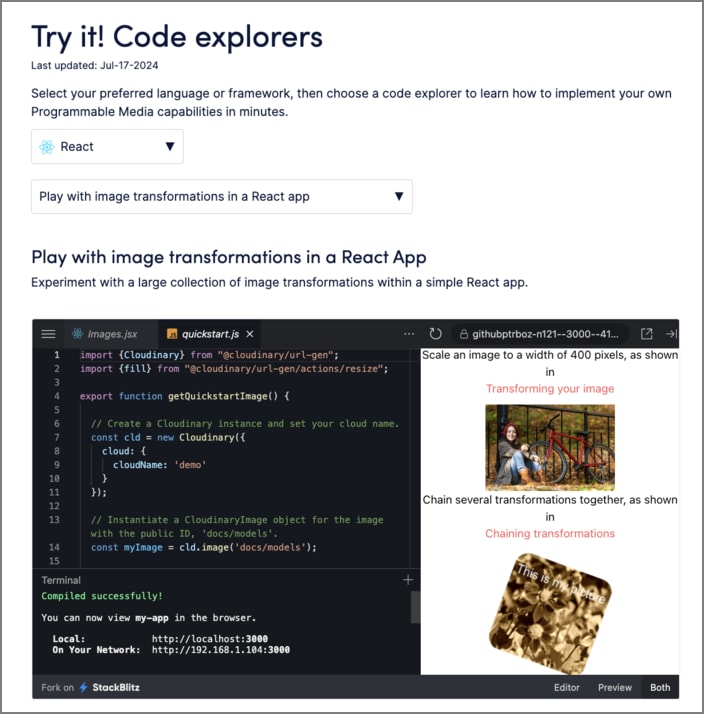Viewport: 704px width, 714px height.
Task: Open the hamburger menu in the editor
Action: pyautogui.click(x=48, y=334)
